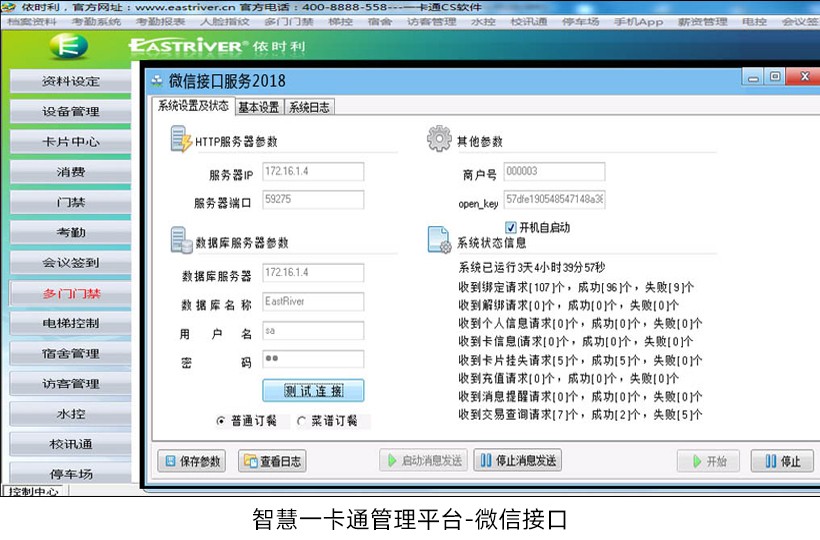Image resolution: width=820 pixels, height=540 pixels.
Task: Click the gear icon beside 其他参数
Action: (x=439, y=139)
